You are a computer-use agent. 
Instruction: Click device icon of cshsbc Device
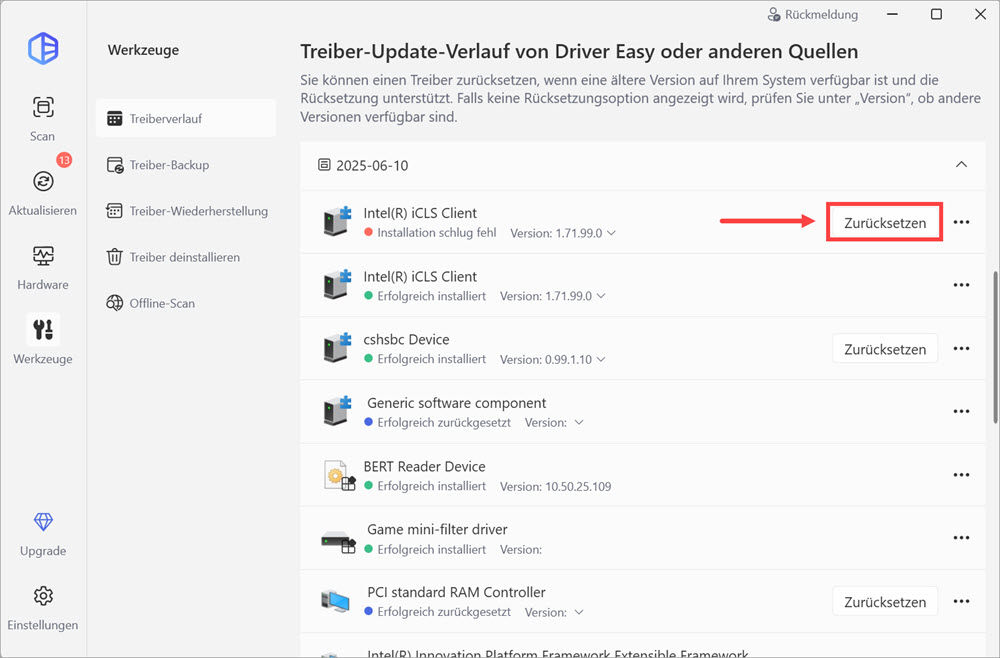(x=337, y=347)
